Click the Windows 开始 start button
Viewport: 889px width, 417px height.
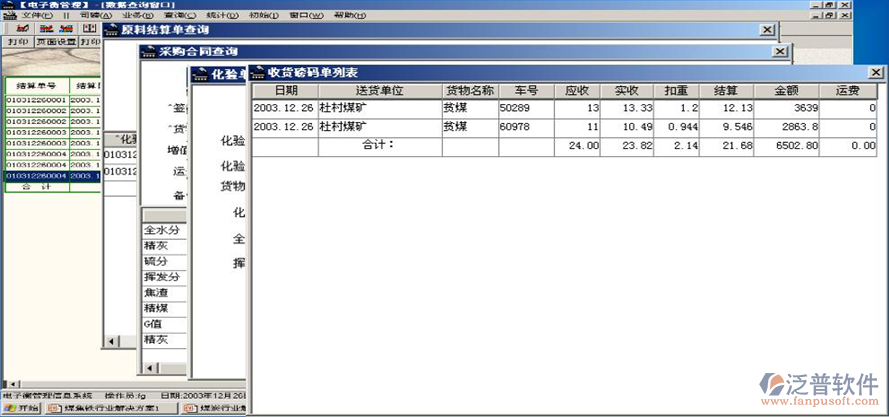[22, 408]
